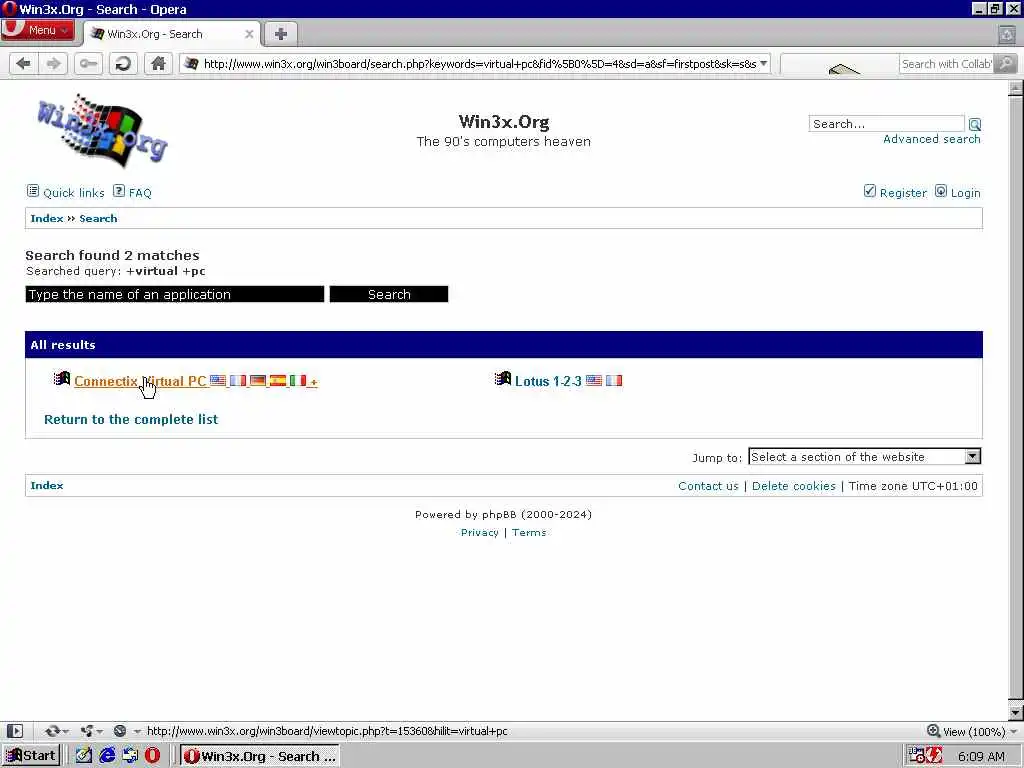Go back with the Back arrow
This screenshot has height=768, width=1024.
24,63
